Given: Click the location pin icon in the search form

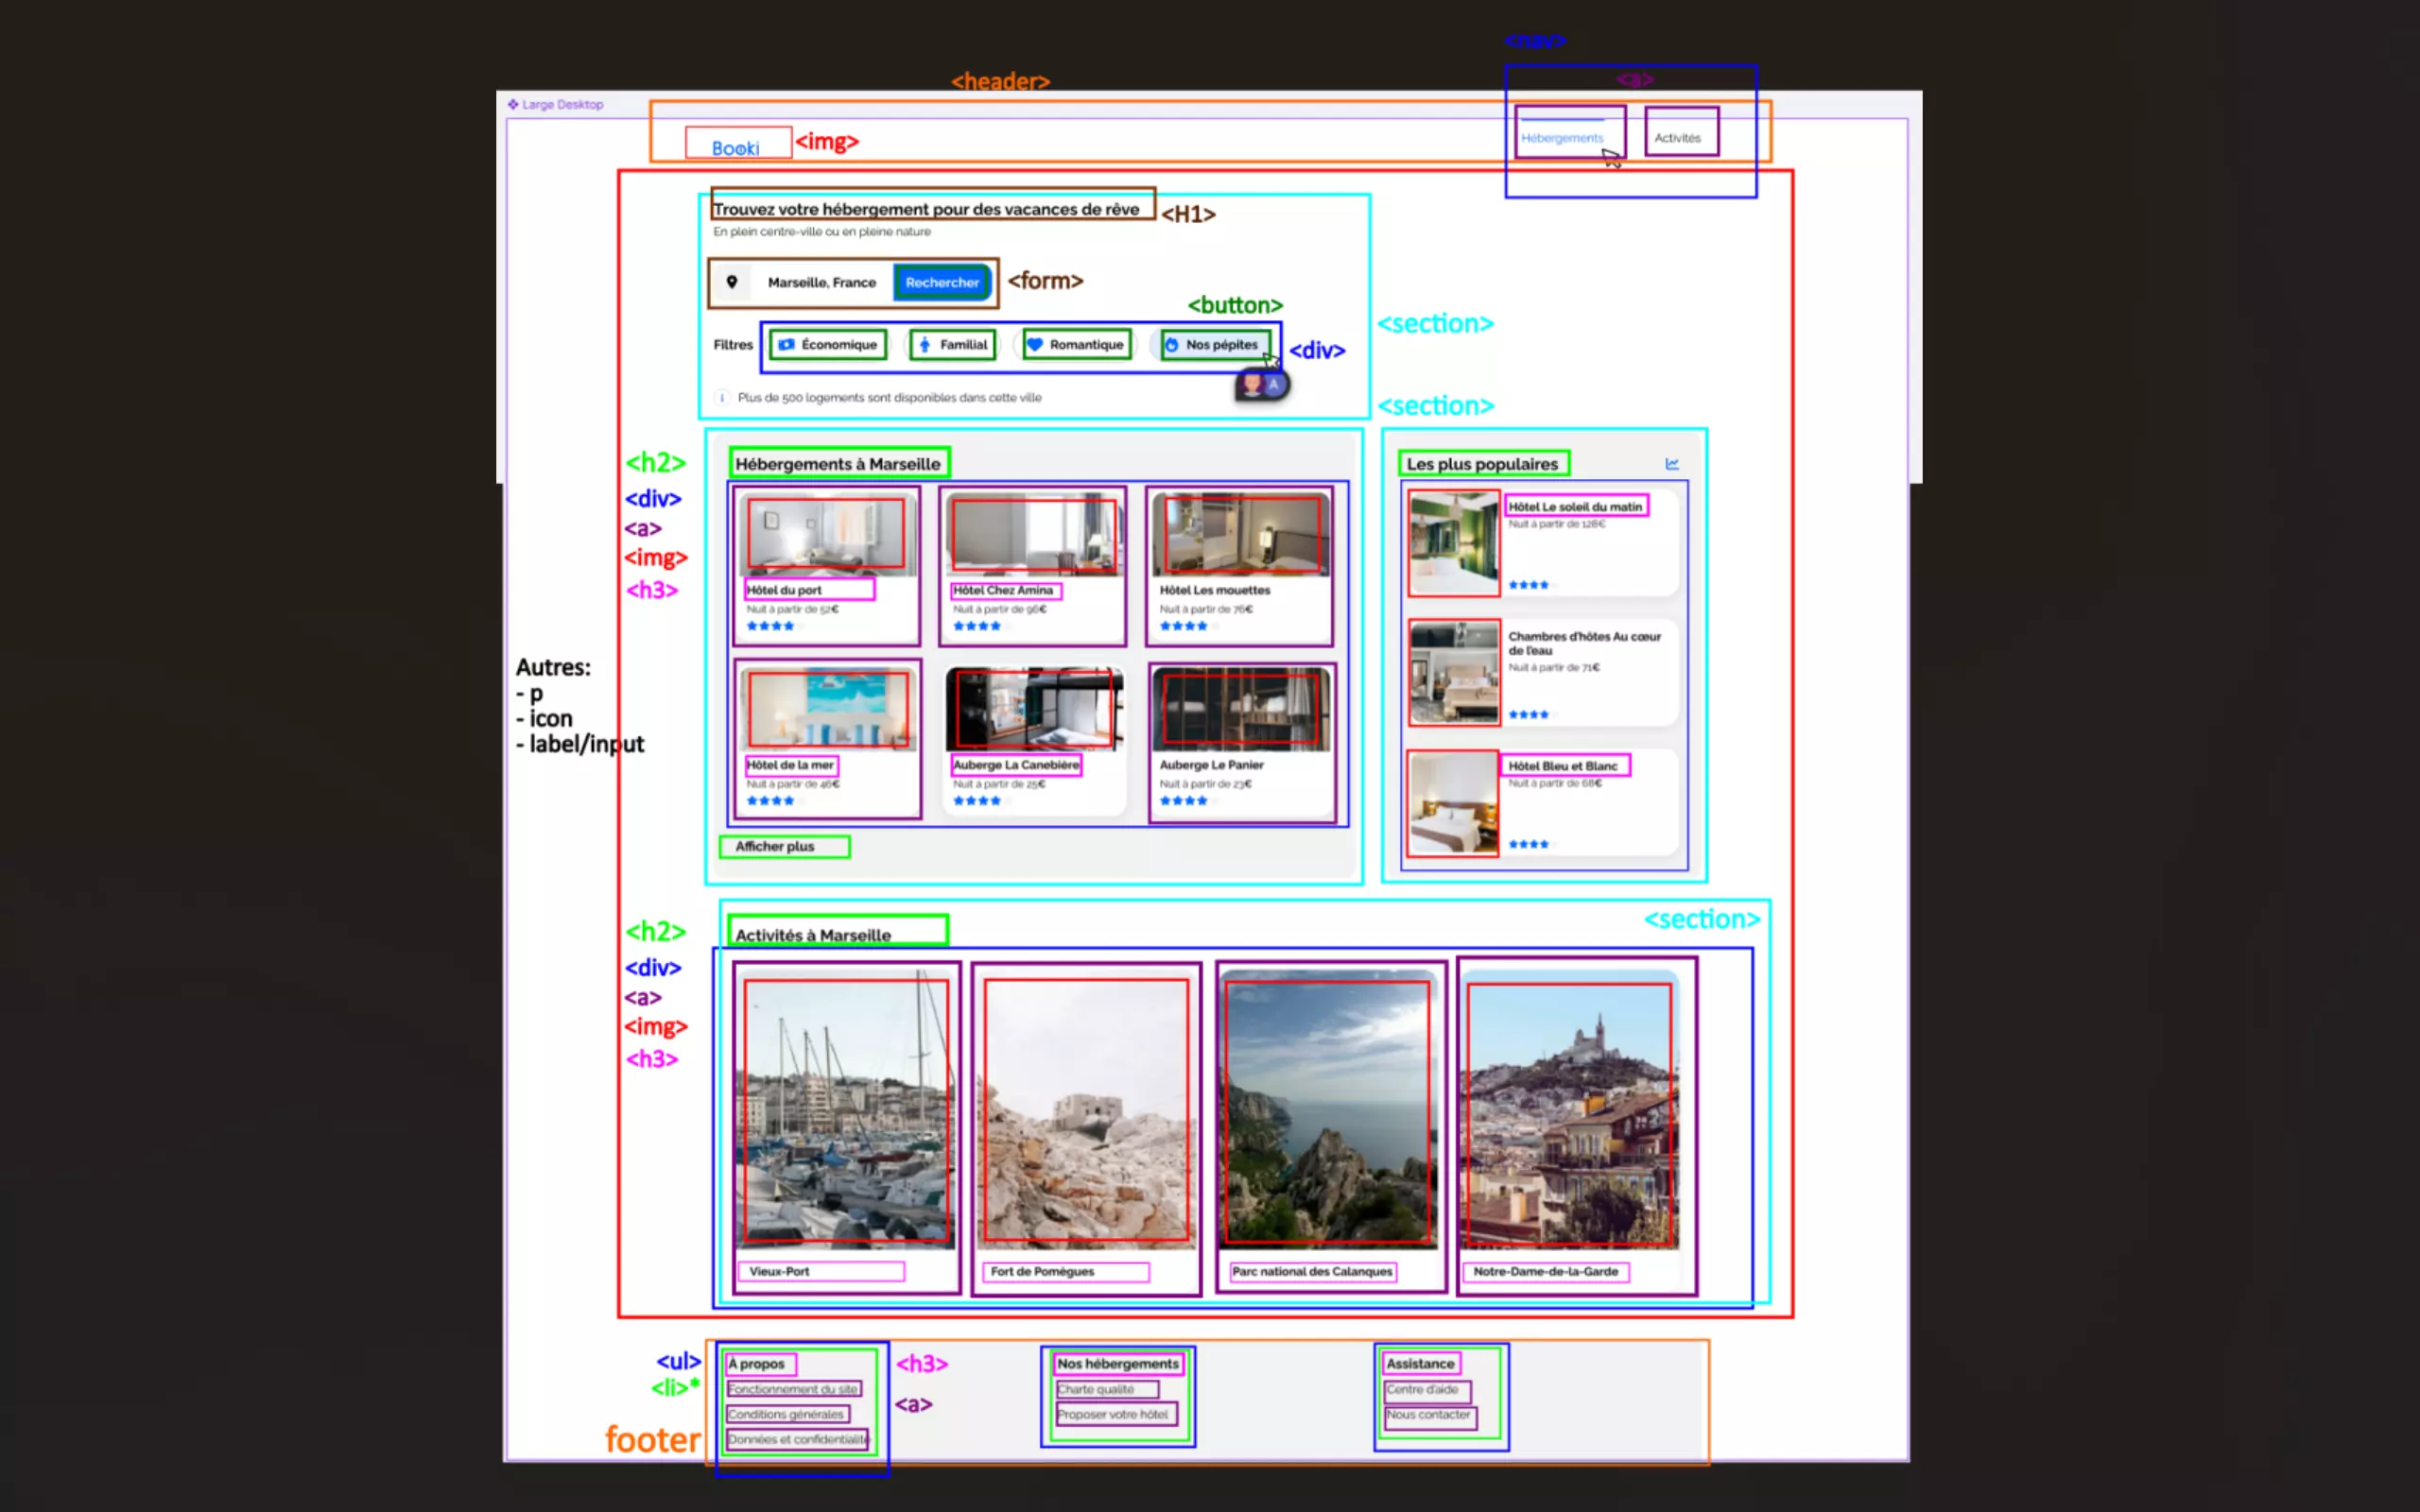Looking at the screenshot, I should [x=732, y=282].
